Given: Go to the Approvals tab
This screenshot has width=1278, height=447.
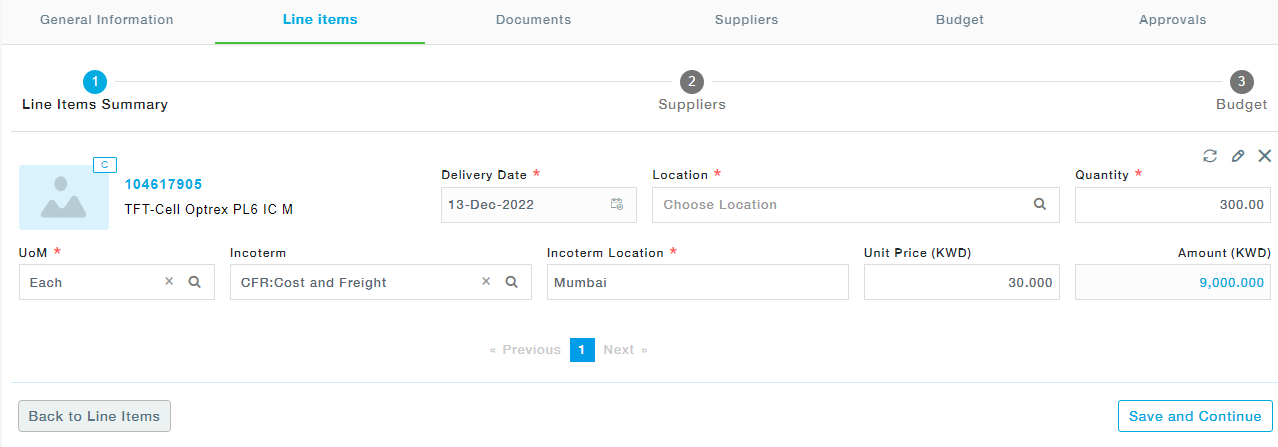Looking at the screenshot, I should coord(1172,20).
